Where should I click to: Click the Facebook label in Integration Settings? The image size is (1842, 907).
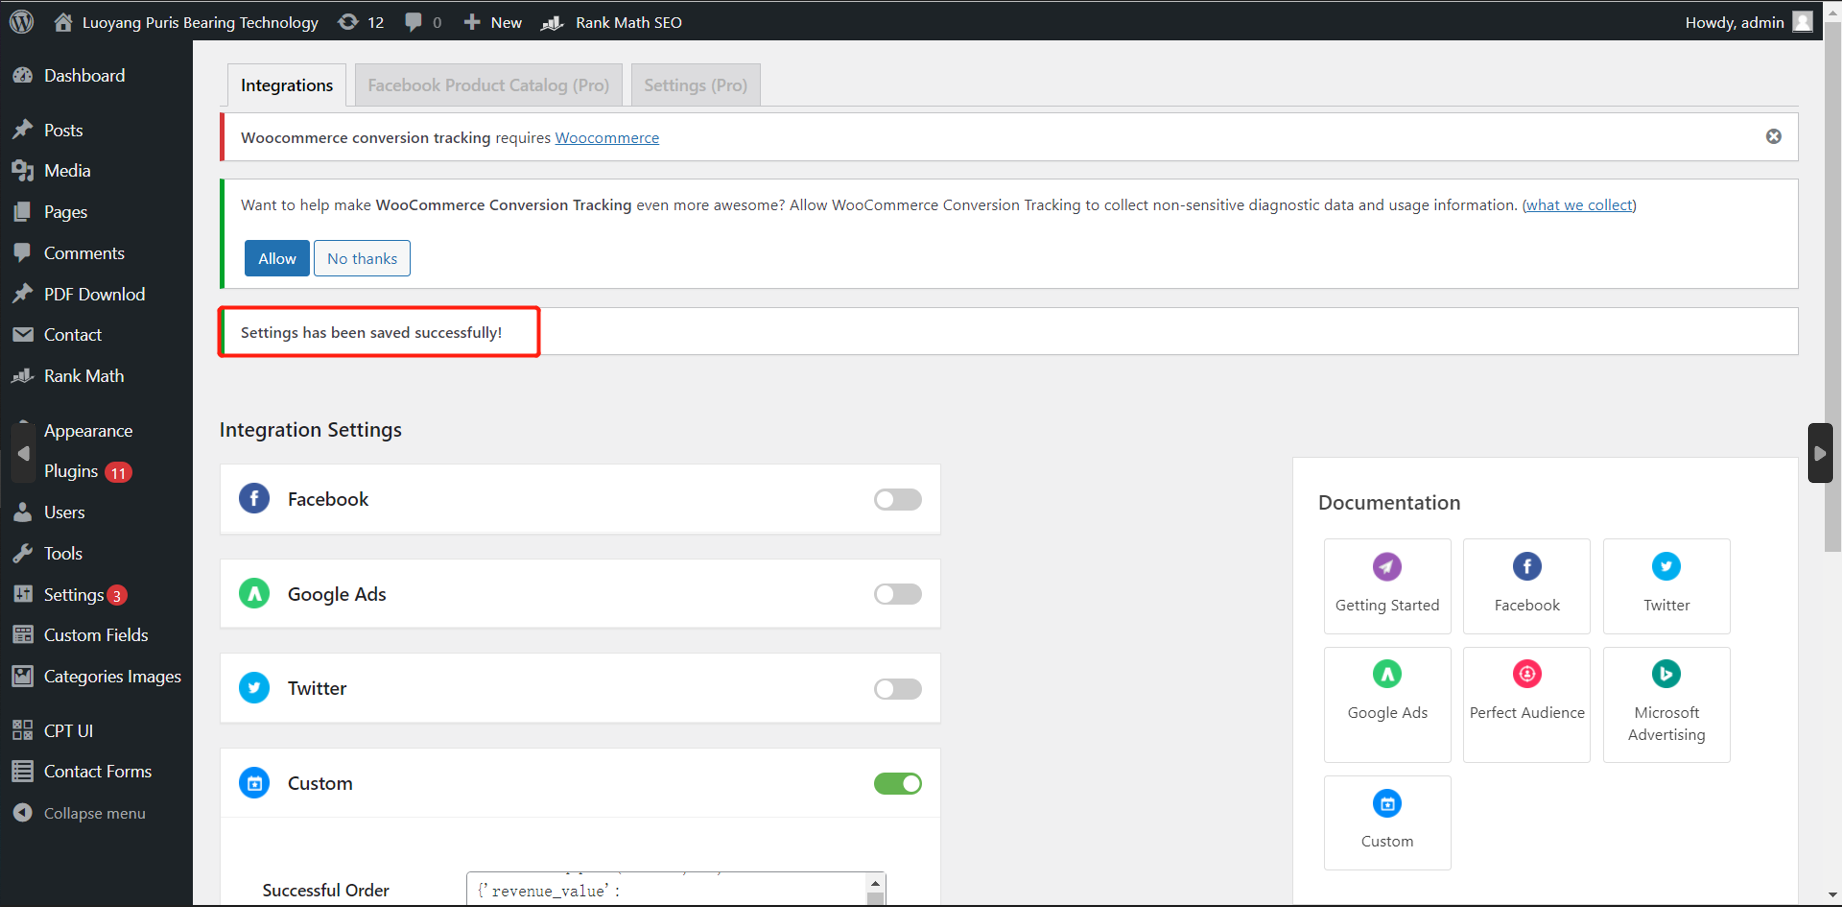tap(328, 499)
